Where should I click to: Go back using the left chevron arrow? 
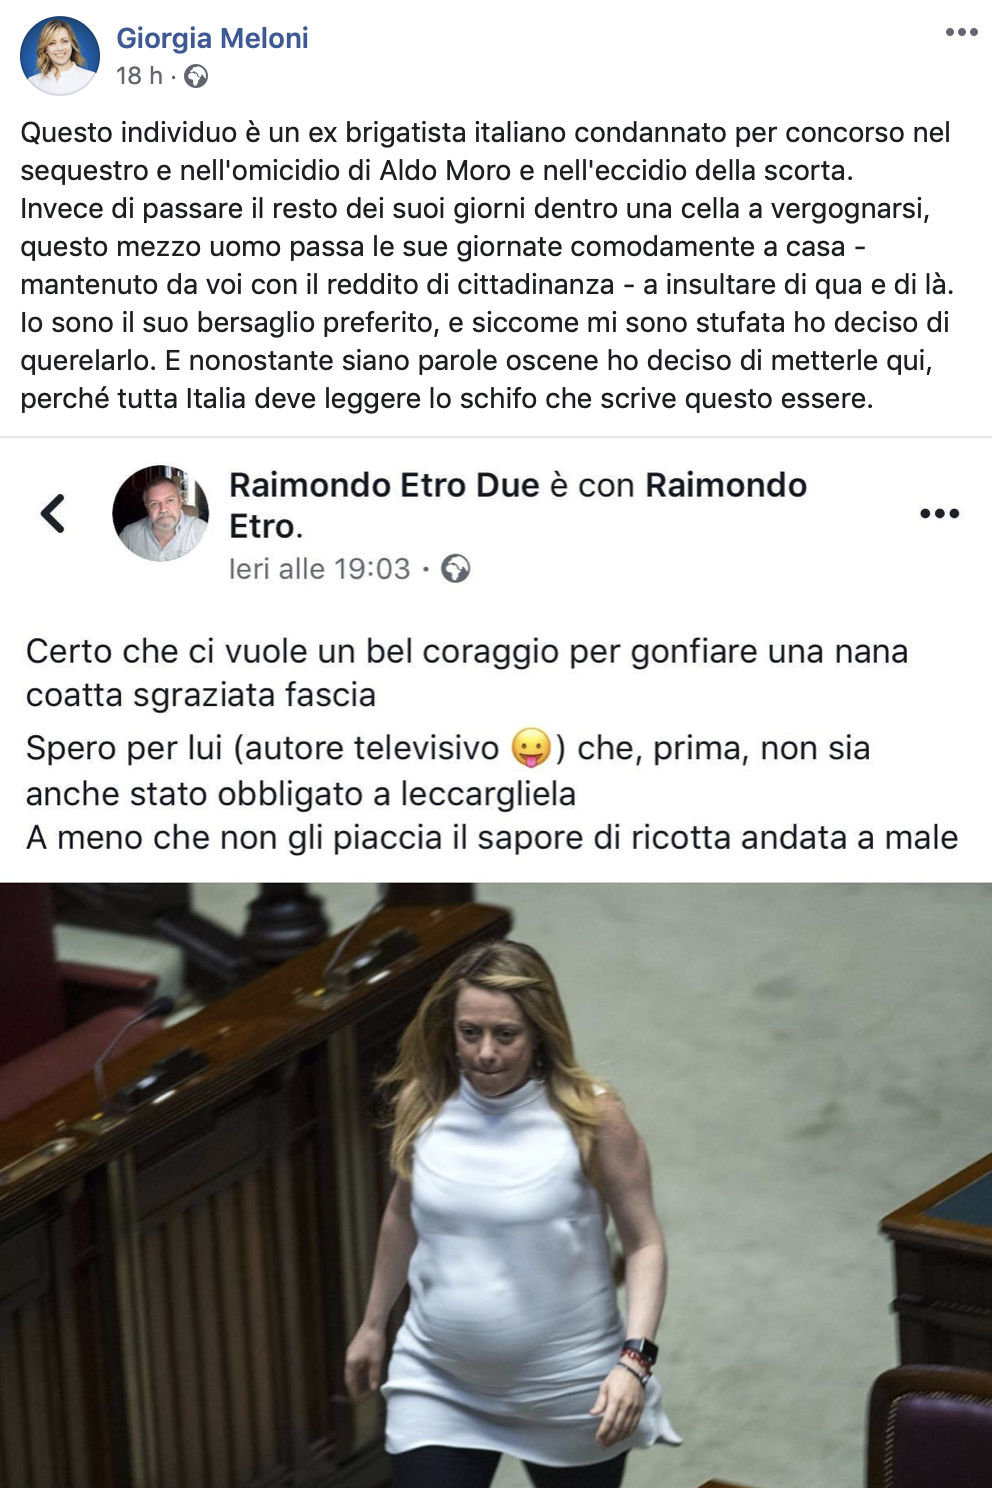tap(52, 513)
